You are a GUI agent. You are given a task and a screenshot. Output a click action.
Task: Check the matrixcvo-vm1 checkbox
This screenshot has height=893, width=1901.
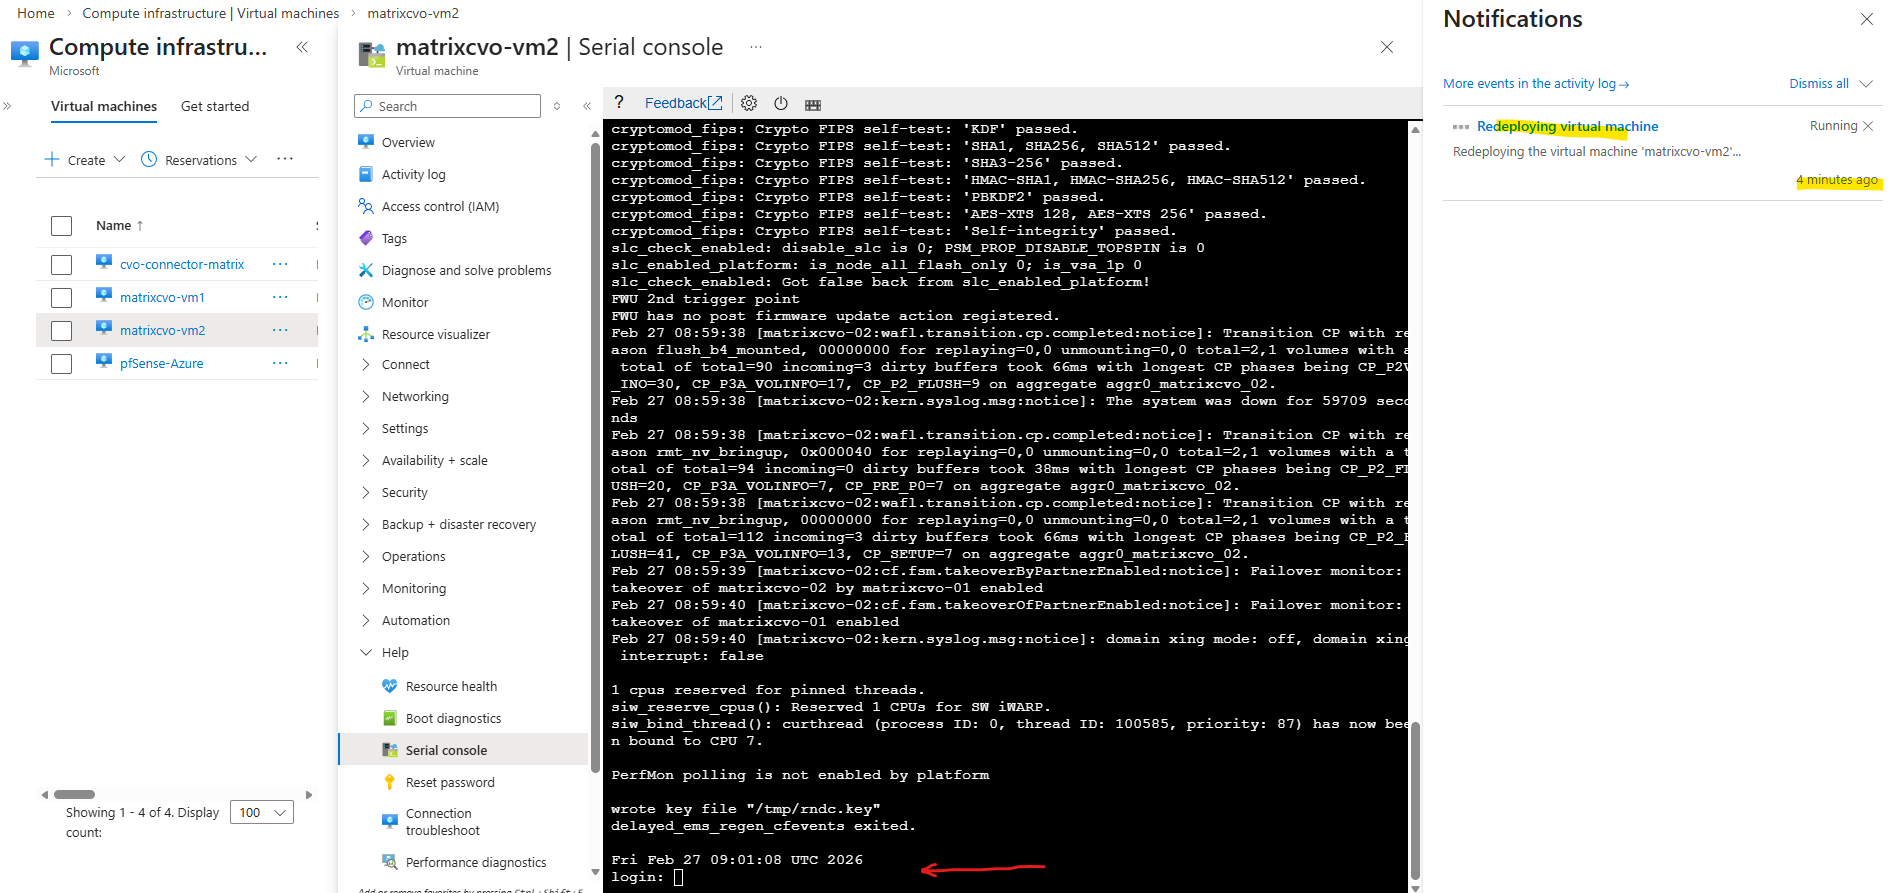coord(62,298)
